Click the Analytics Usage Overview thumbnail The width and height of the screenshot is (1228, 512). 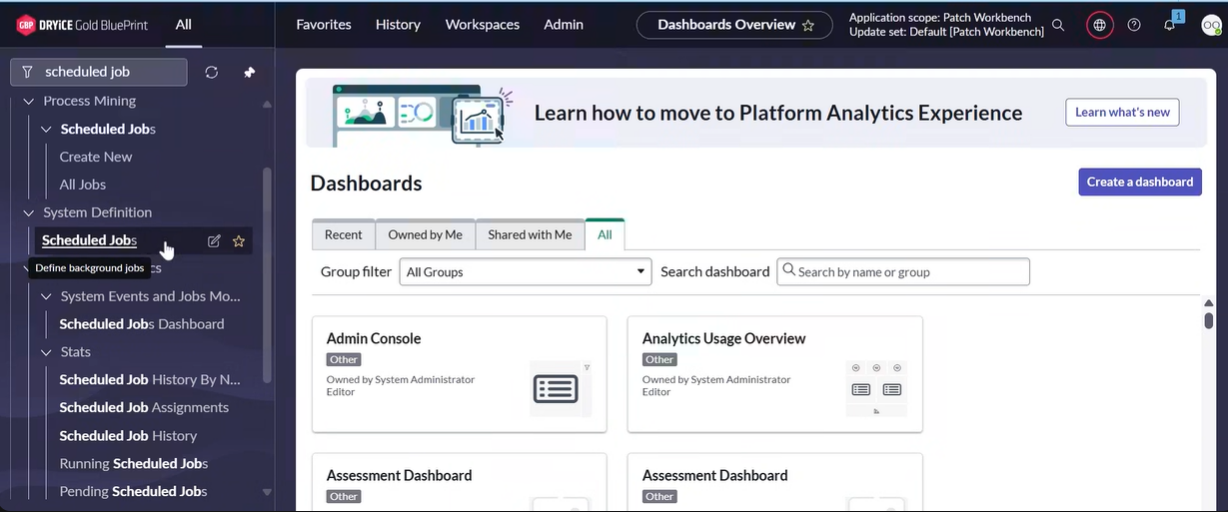point(876,389)
